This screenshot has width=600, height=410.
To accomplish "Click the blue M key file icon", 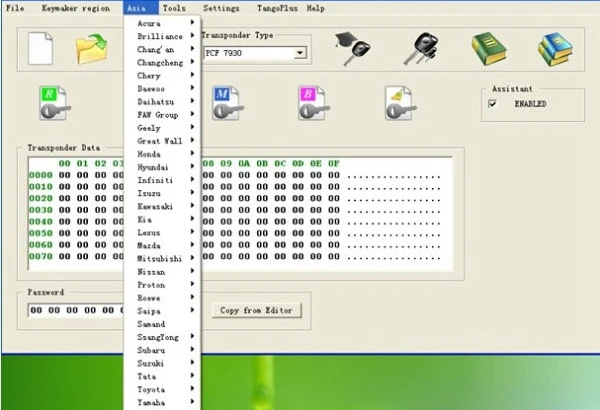I will pos(227,103).
